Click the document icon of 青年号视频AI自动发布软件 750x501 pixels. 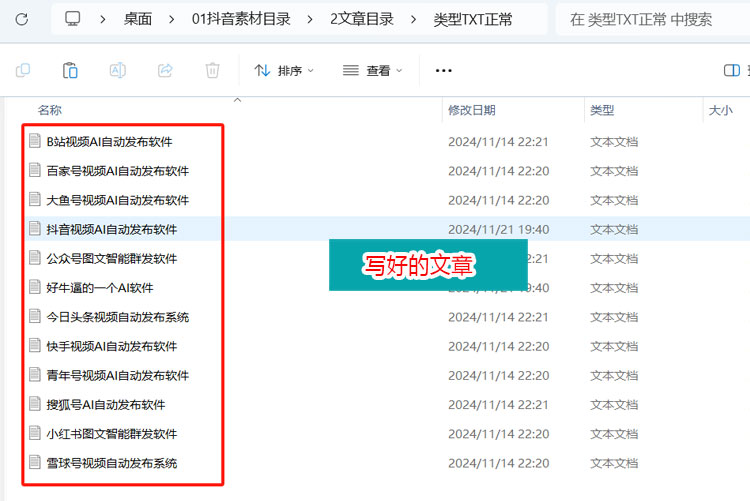[34, 374]
